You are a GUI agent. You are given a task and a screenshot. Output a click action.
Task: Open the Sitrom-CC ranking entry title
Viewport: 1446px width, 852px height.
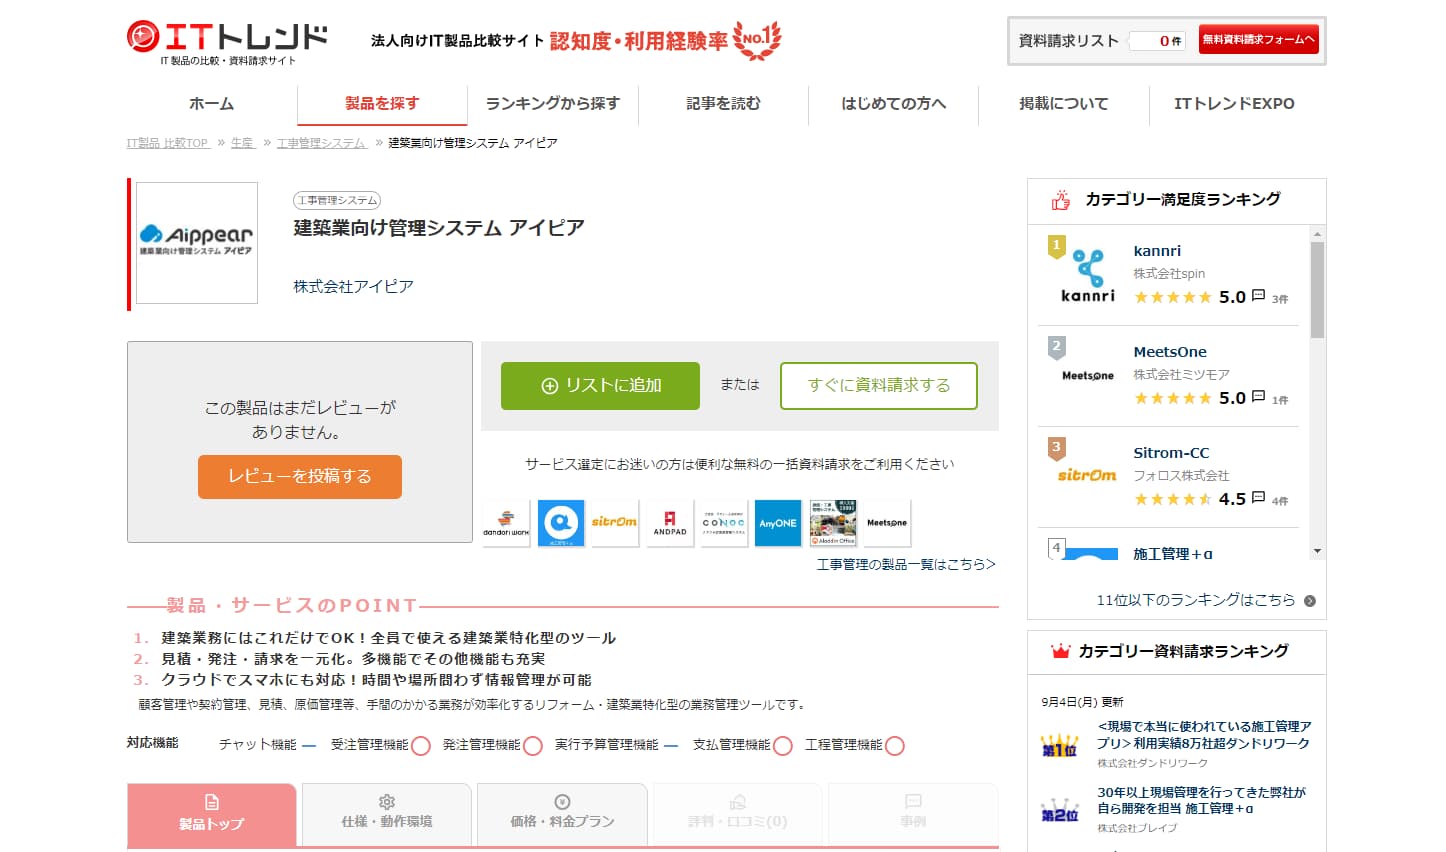(x=1171, y=453)
